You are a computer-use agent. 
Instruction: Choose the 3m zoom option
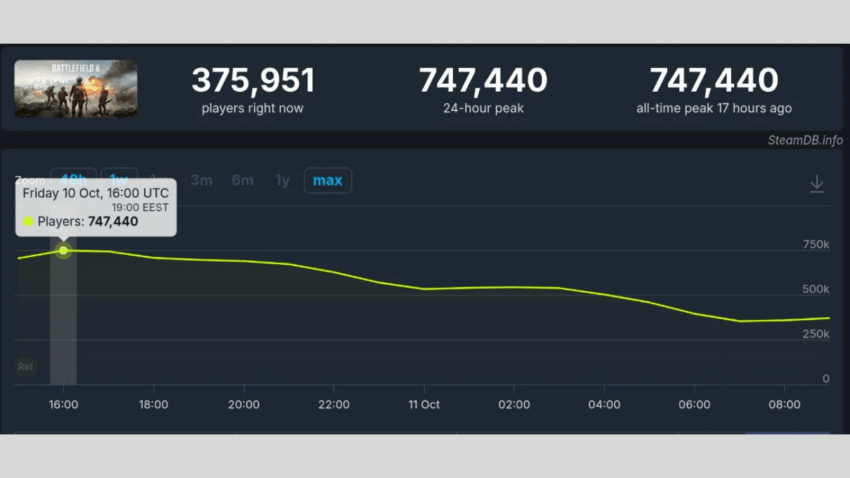click(x=202, y=181)
